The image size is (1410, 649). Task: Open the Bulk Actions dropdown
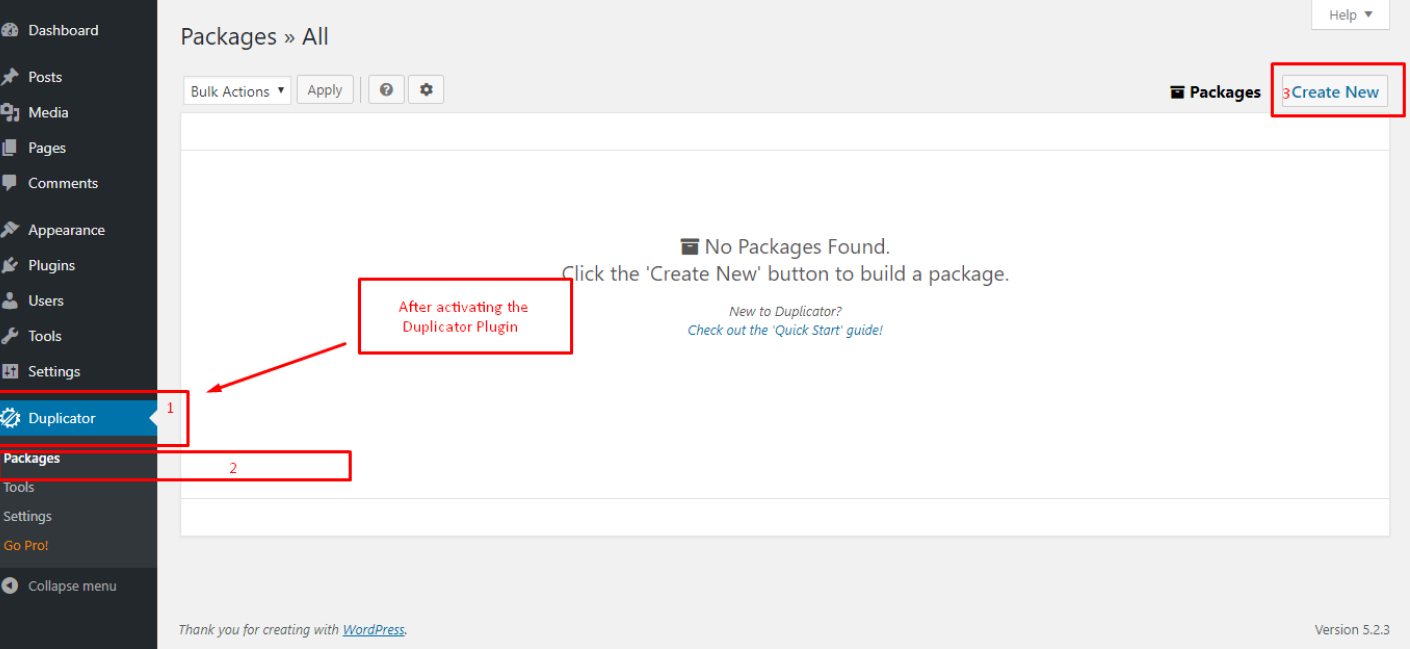238,91
